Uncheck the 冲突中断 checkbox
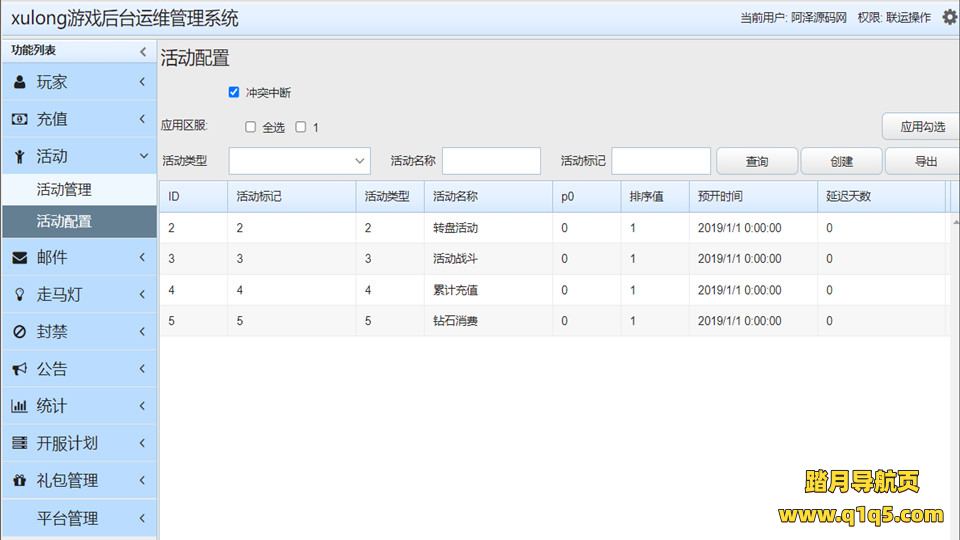Viewport: 960px width, 540px height. (x=234, y=92)
